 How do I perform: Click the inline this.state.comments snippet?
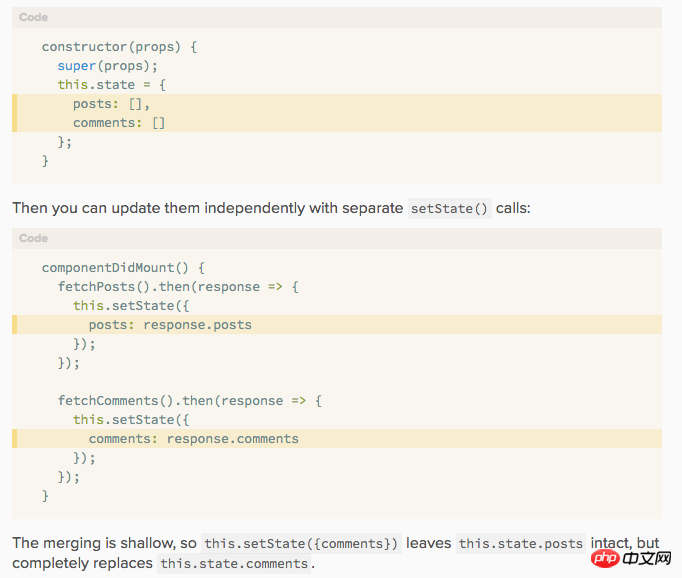point(234,564)
